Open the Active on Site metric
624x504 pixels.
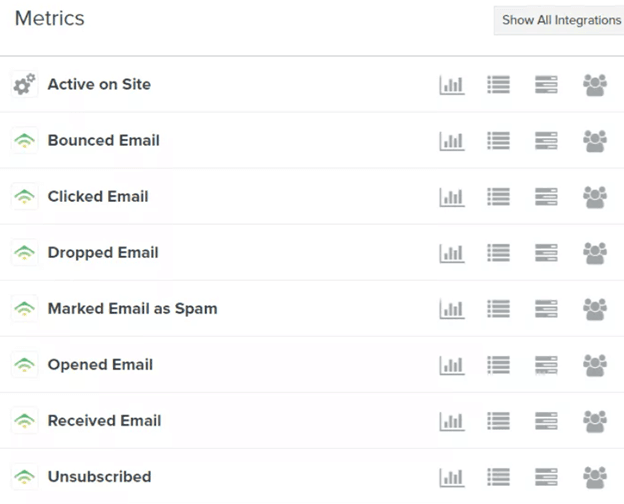point(99,84)
